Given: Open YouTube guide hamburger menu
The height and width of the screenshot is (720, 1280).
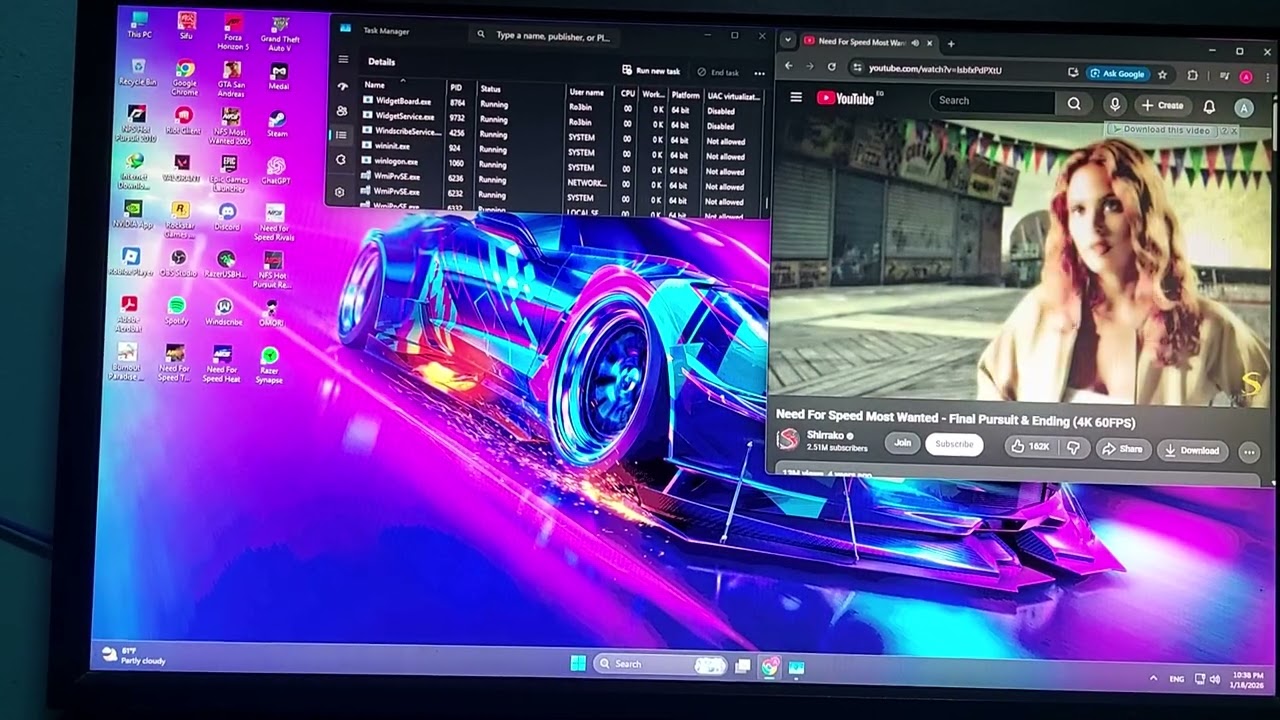Looking at the screenshot, I should tap(796, 97).
